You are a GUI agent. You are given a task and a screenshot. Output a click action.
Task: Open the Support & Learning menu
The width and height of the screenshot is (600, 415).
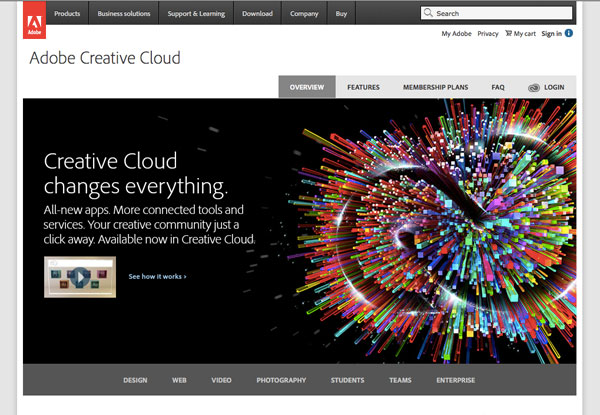tap(196, 13)
